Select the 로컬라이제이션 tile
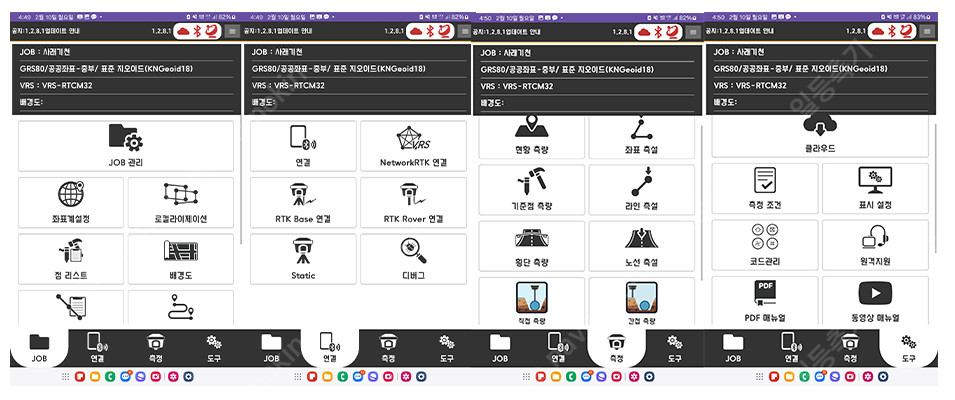The width and height of the screenshot is (955, 400). click(x=182, y=202)
